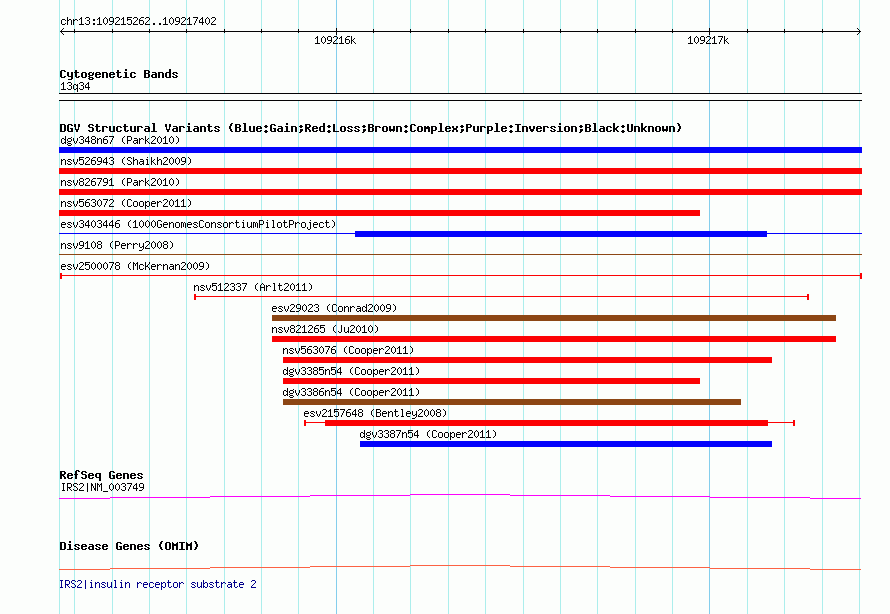The height and width of the screenshot is (614, 890).
Task: Click the brown dgv3386n54 complex bar
Action: coord(512,402)
